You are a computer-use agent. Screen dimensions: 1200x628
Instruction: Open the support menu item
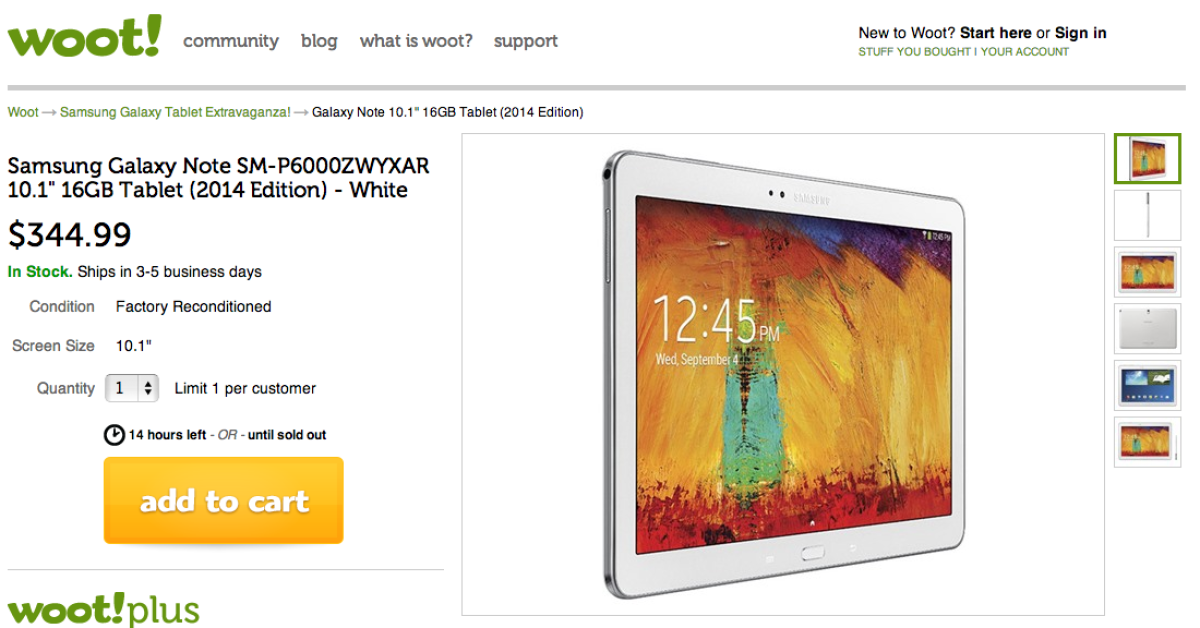click(526, 41)
